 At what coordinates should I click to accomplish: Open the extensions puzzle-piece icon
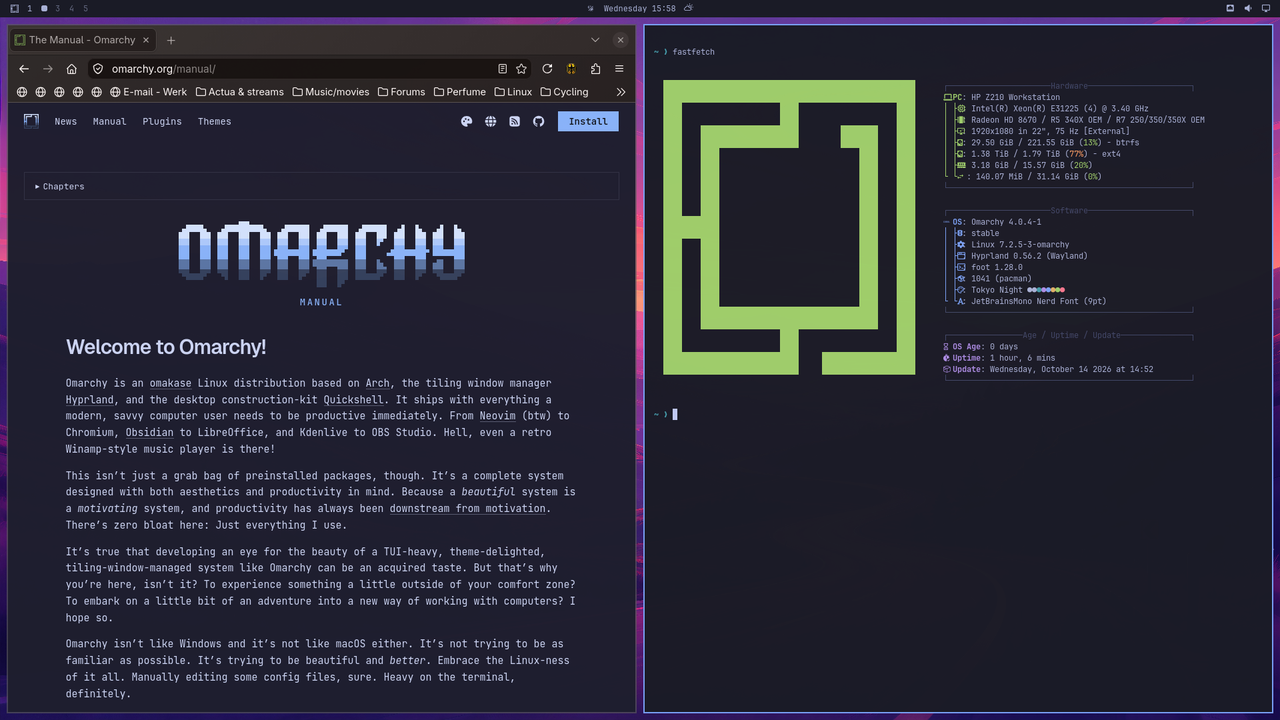595,69
